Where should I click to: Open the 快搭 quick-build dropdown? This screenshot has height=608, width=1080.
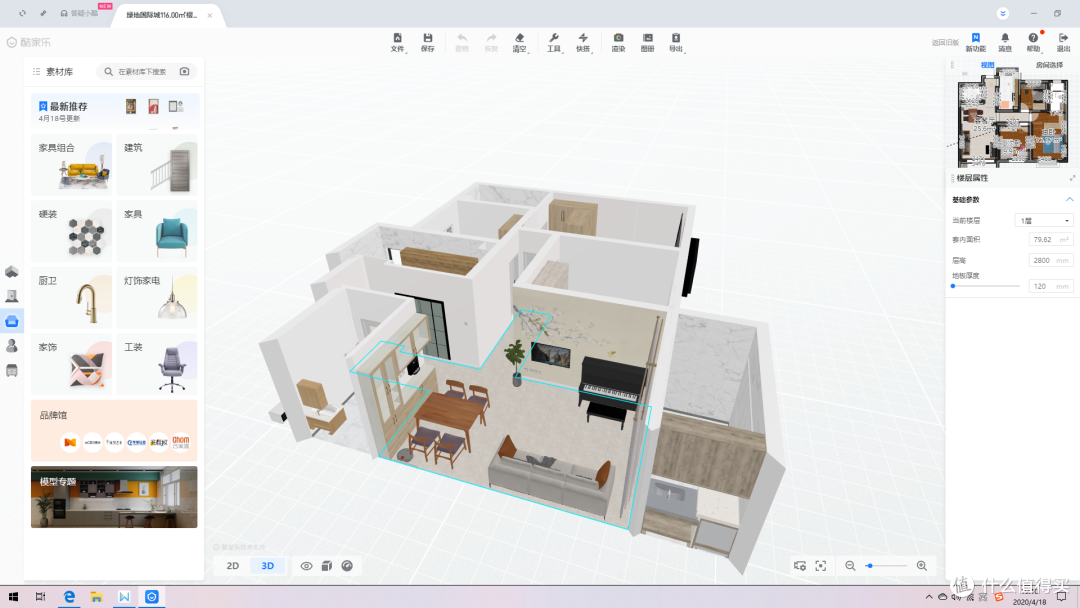(583, 43)
